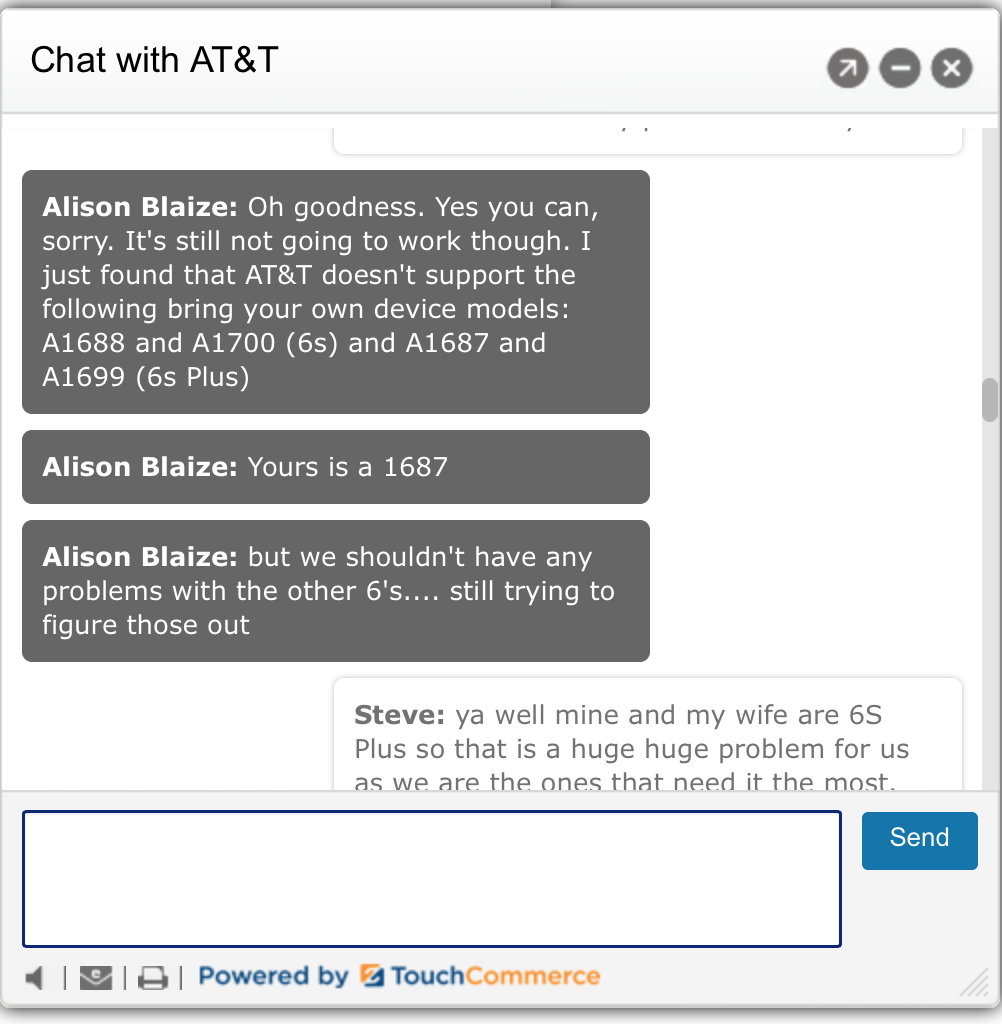The width and height of the screenshot is (1002, 1024).
Task: Click the "other 6's" message from Alison
Action: pos(335,590)
